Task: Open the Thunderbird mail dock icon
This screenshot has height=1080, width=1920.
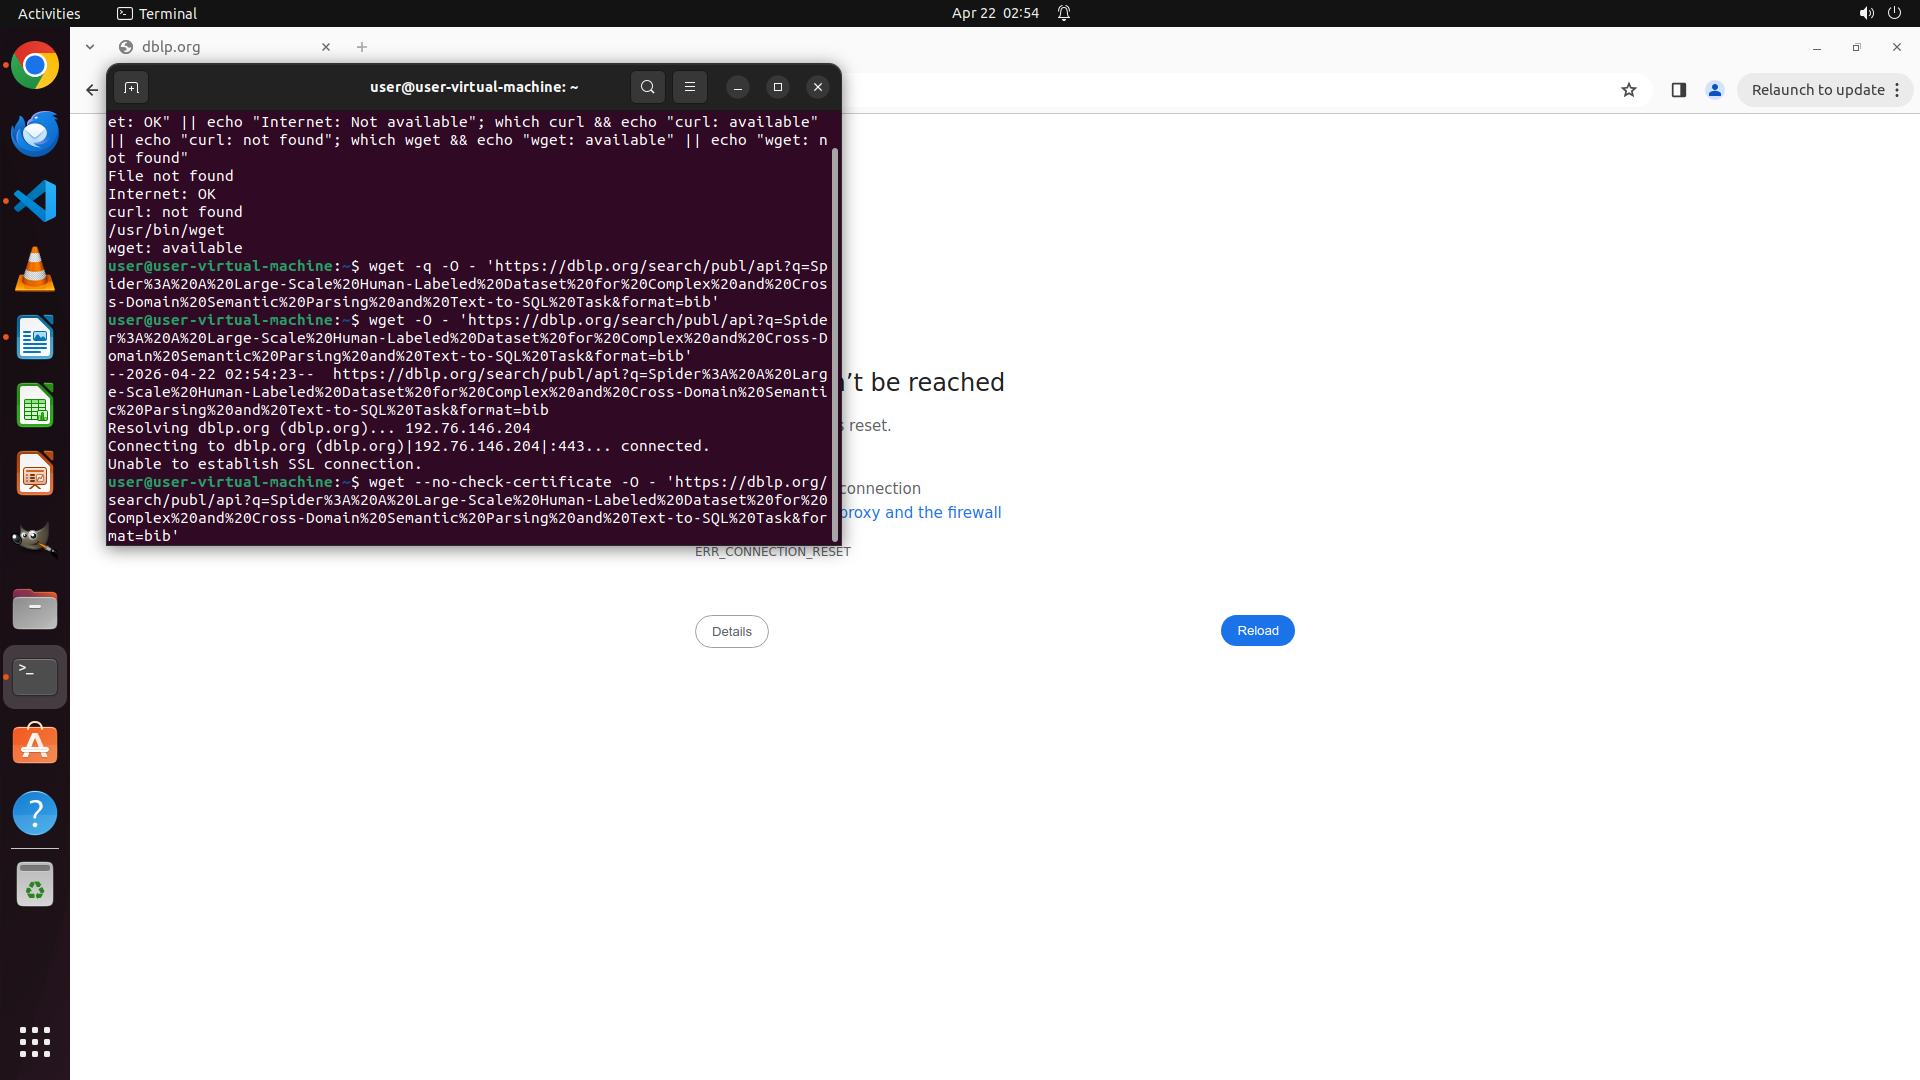Action: (x=35, y=133)
